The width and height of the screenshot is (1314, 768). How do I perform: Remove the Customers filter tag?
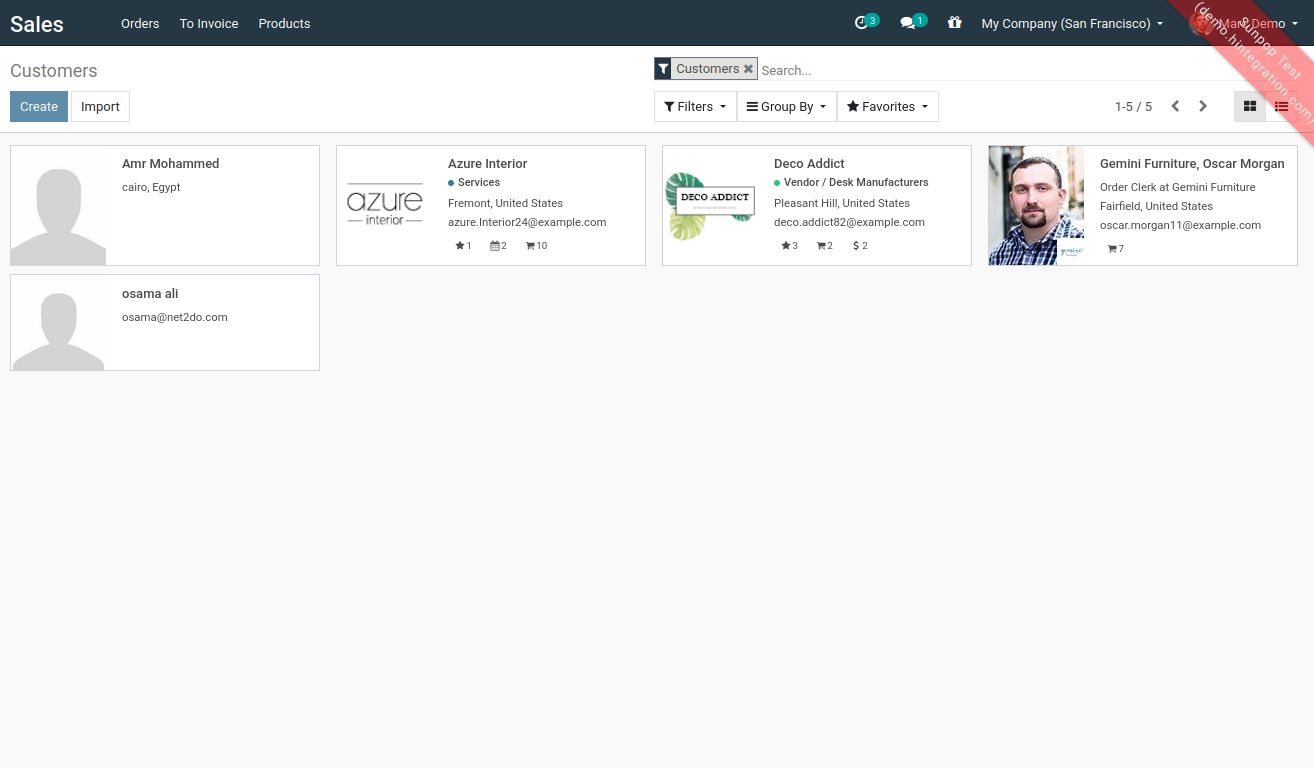click(x=748, y=69)
